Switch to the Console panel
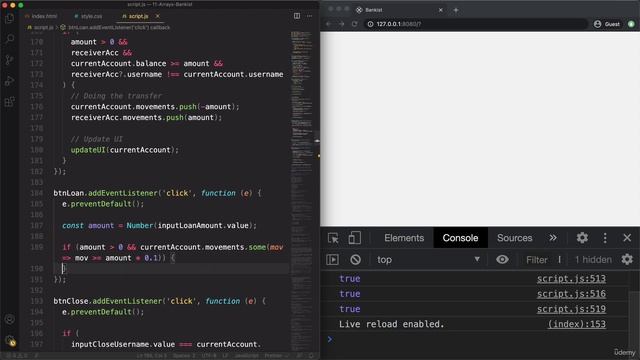 [460, 238]
